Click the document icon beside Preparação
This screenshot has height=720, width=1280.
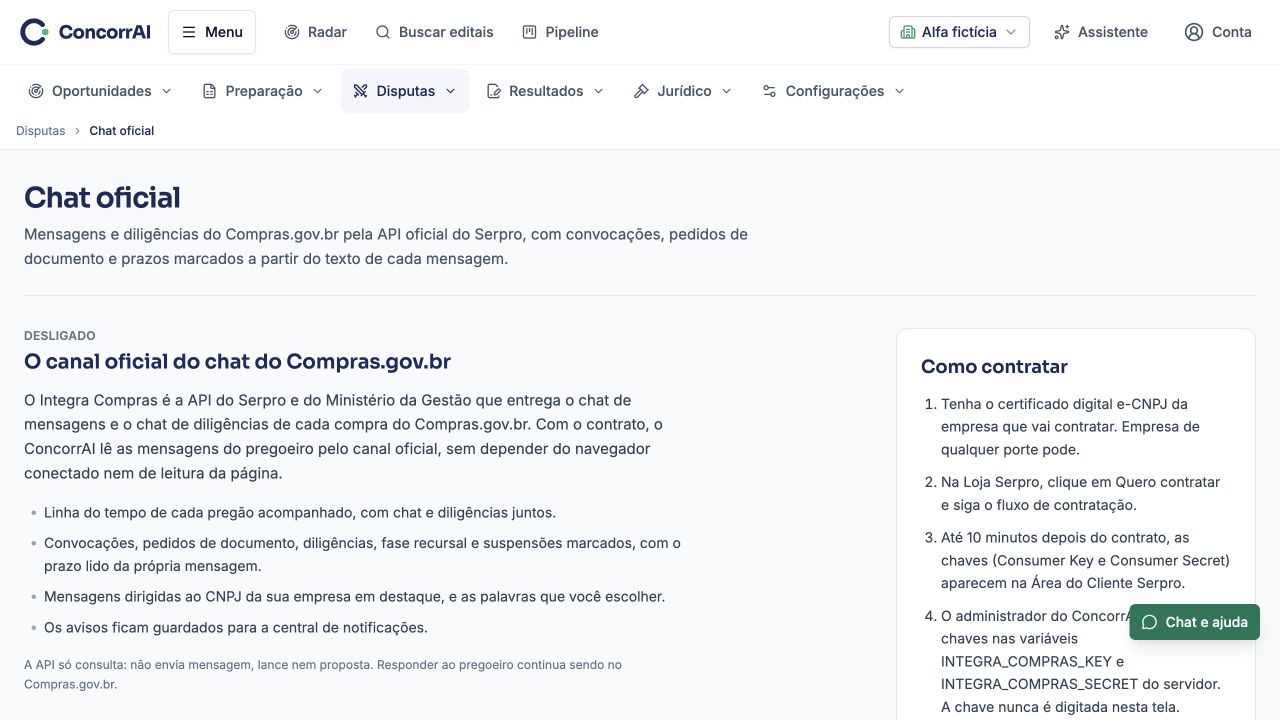[x=210, y=91]
